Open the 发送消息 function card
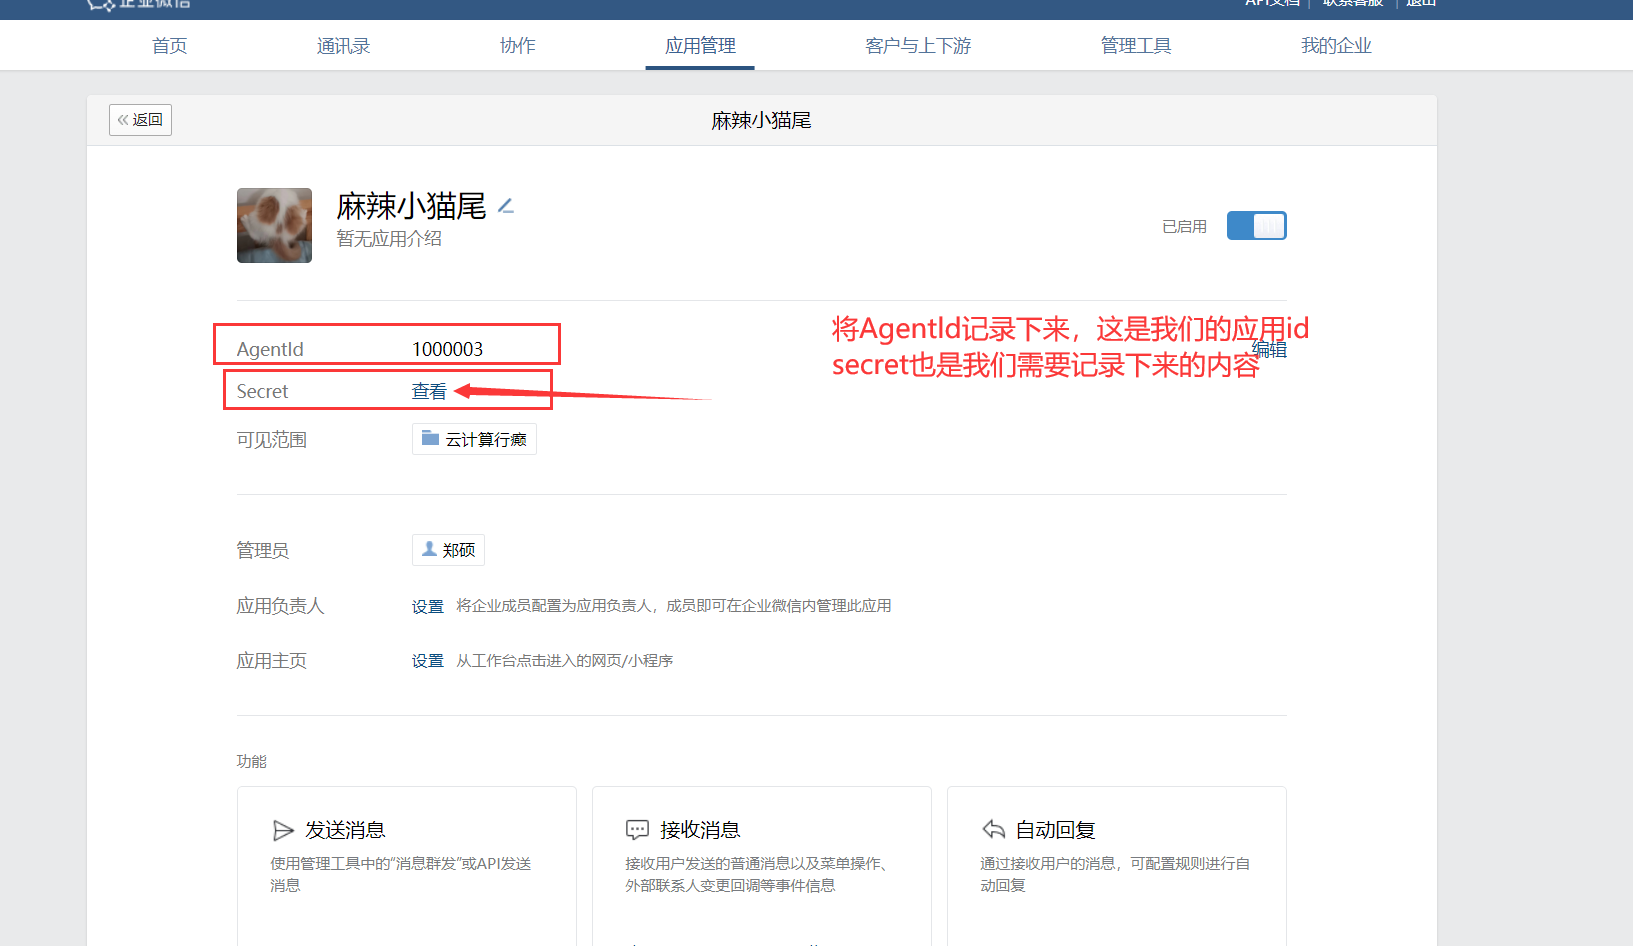 [x=407, y=866]
